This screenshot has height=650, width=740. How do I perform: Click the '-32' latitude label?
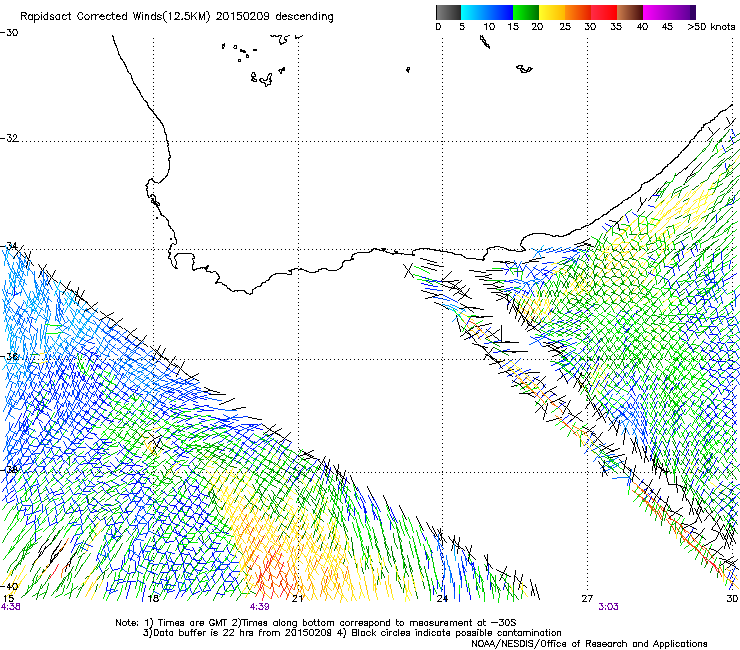pos(9,138)
